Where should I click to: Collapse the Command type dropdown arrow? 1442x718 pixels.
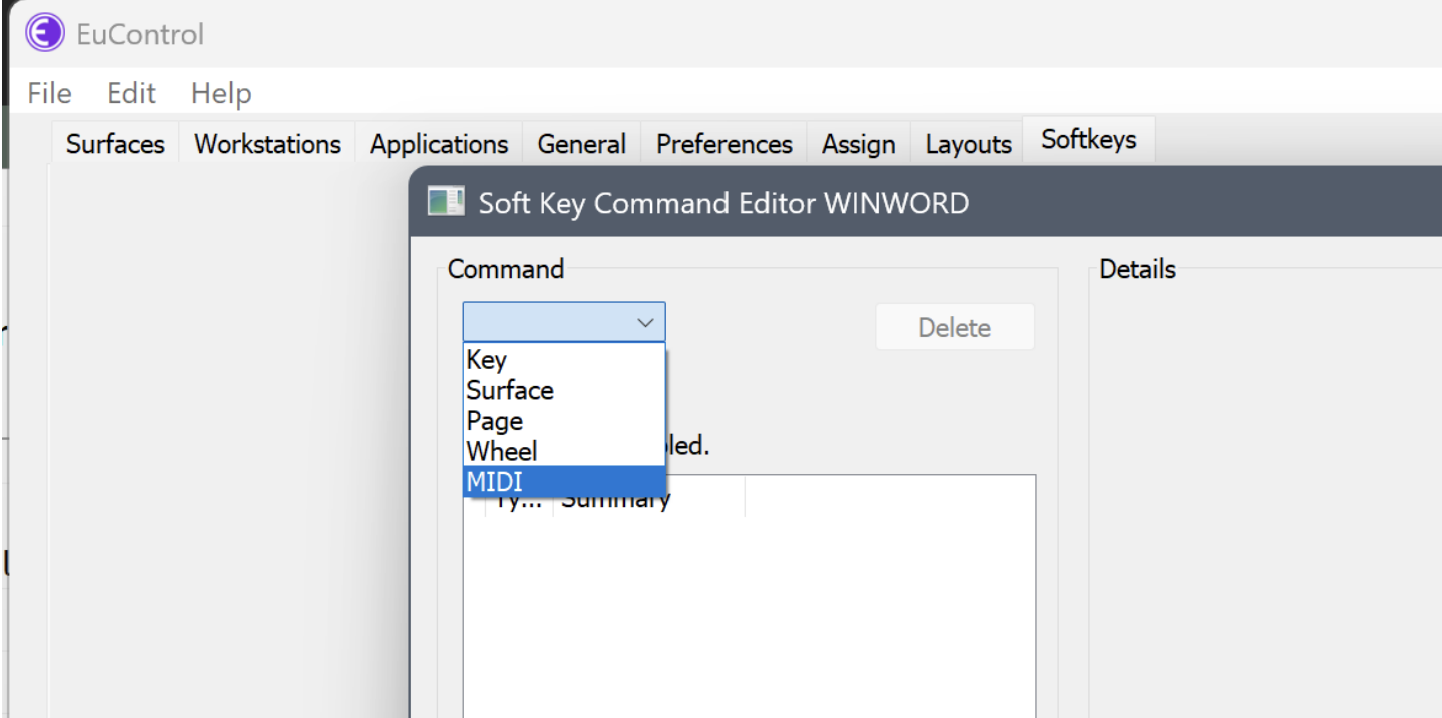tap(645, 323)
